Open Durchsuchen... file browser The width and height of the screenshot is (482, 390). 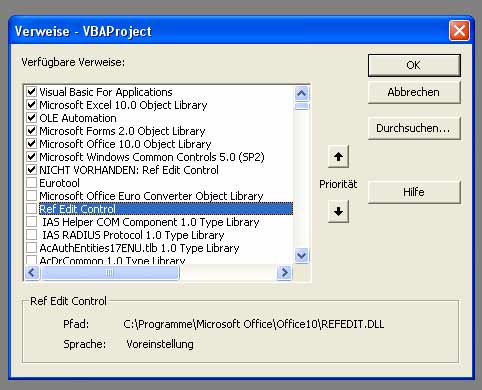414,128
